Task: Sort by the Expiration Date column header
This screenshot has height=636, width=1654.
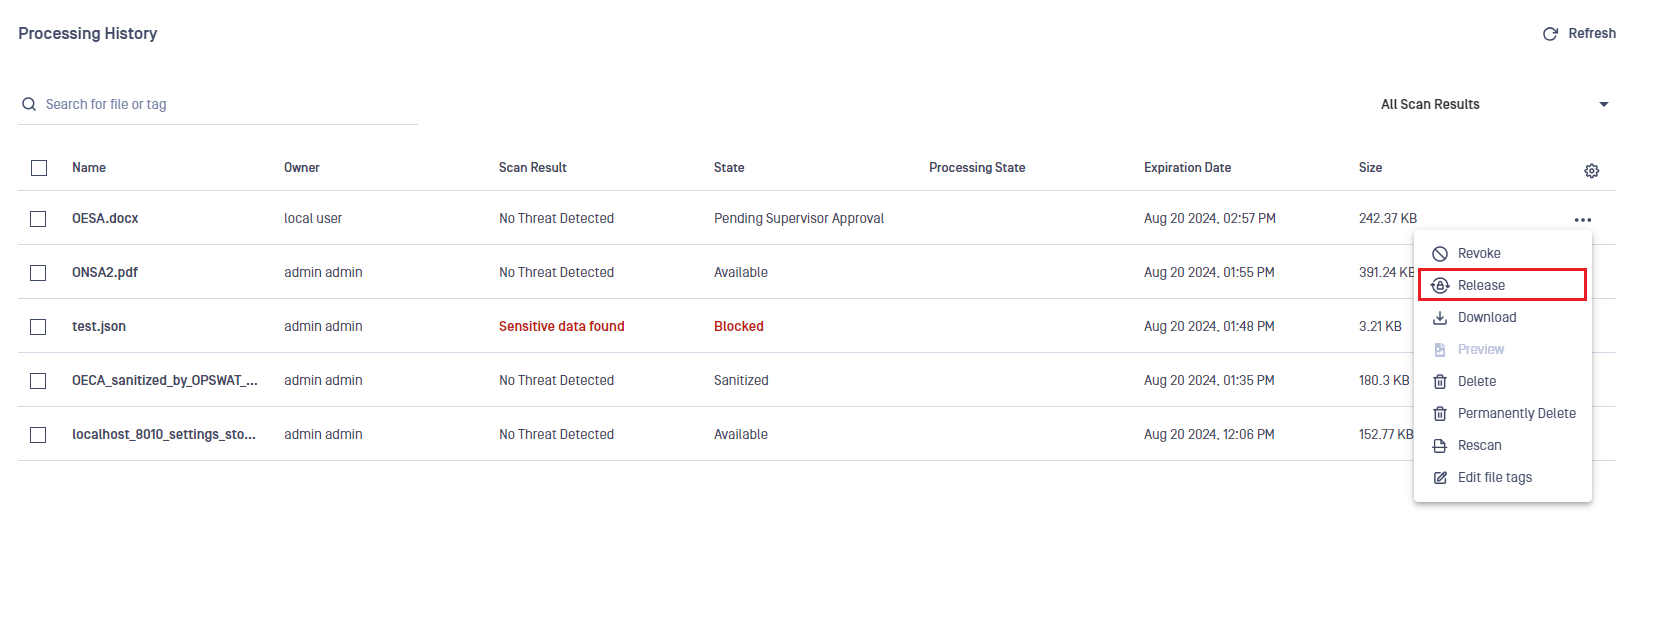Action: pos(1187,168)
